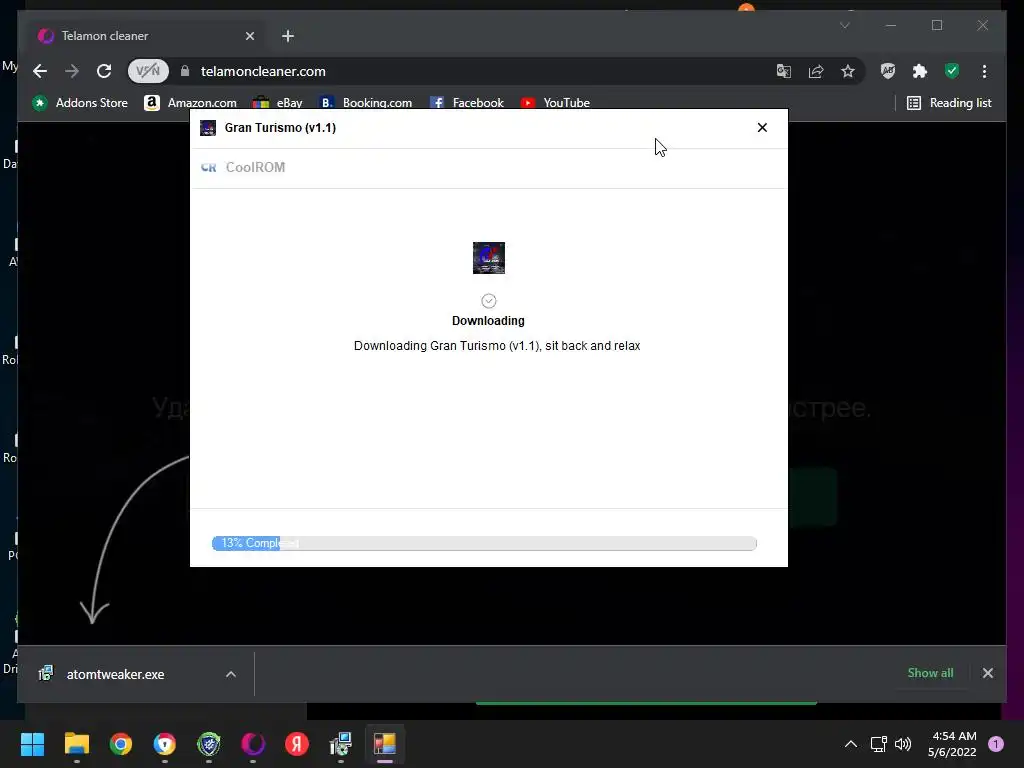Click the Gran Turismo title bar icon
1024x768 pixels.
pos(208,128)
